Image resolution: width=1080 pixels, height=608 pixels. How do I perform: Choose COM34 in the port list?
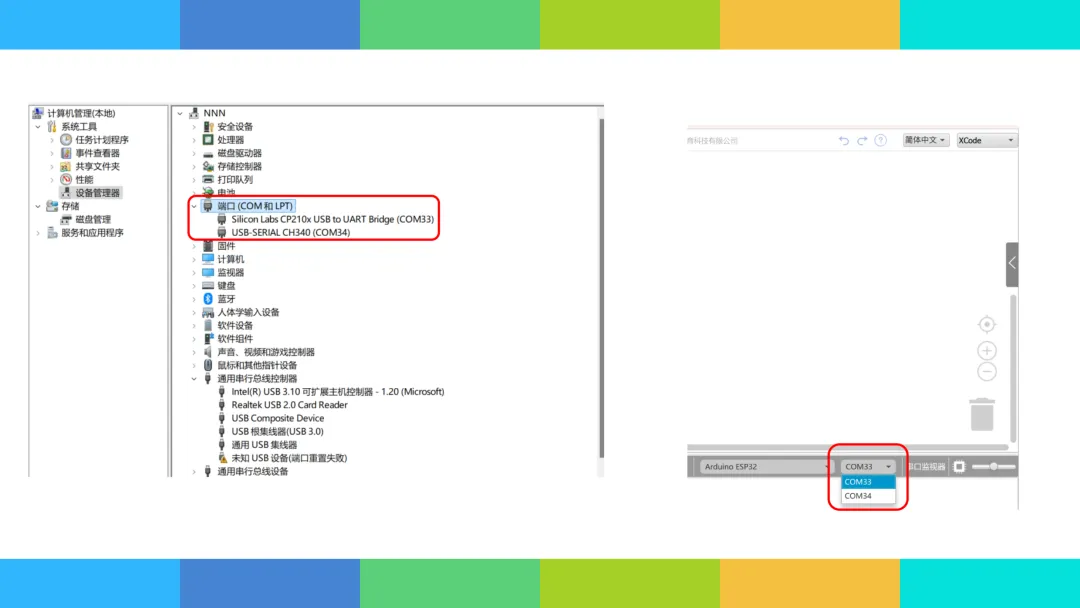[x=868, y=496]
